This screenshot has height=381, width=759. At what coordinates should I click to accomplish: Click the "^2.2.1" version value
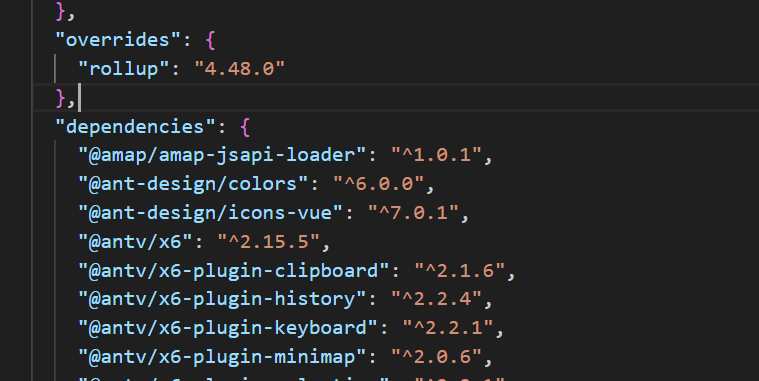[x=448, y=328]
